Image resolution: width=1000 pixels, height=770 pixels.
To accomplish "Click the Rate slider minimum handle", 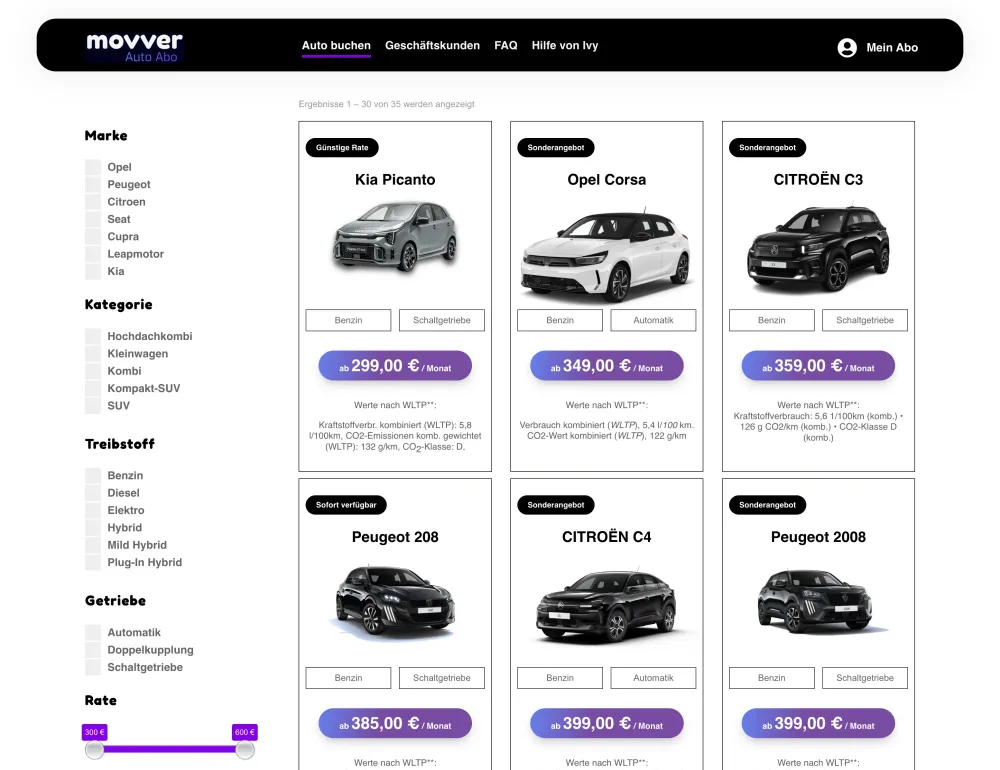I will pyautogui.click(x=94, y=749).
